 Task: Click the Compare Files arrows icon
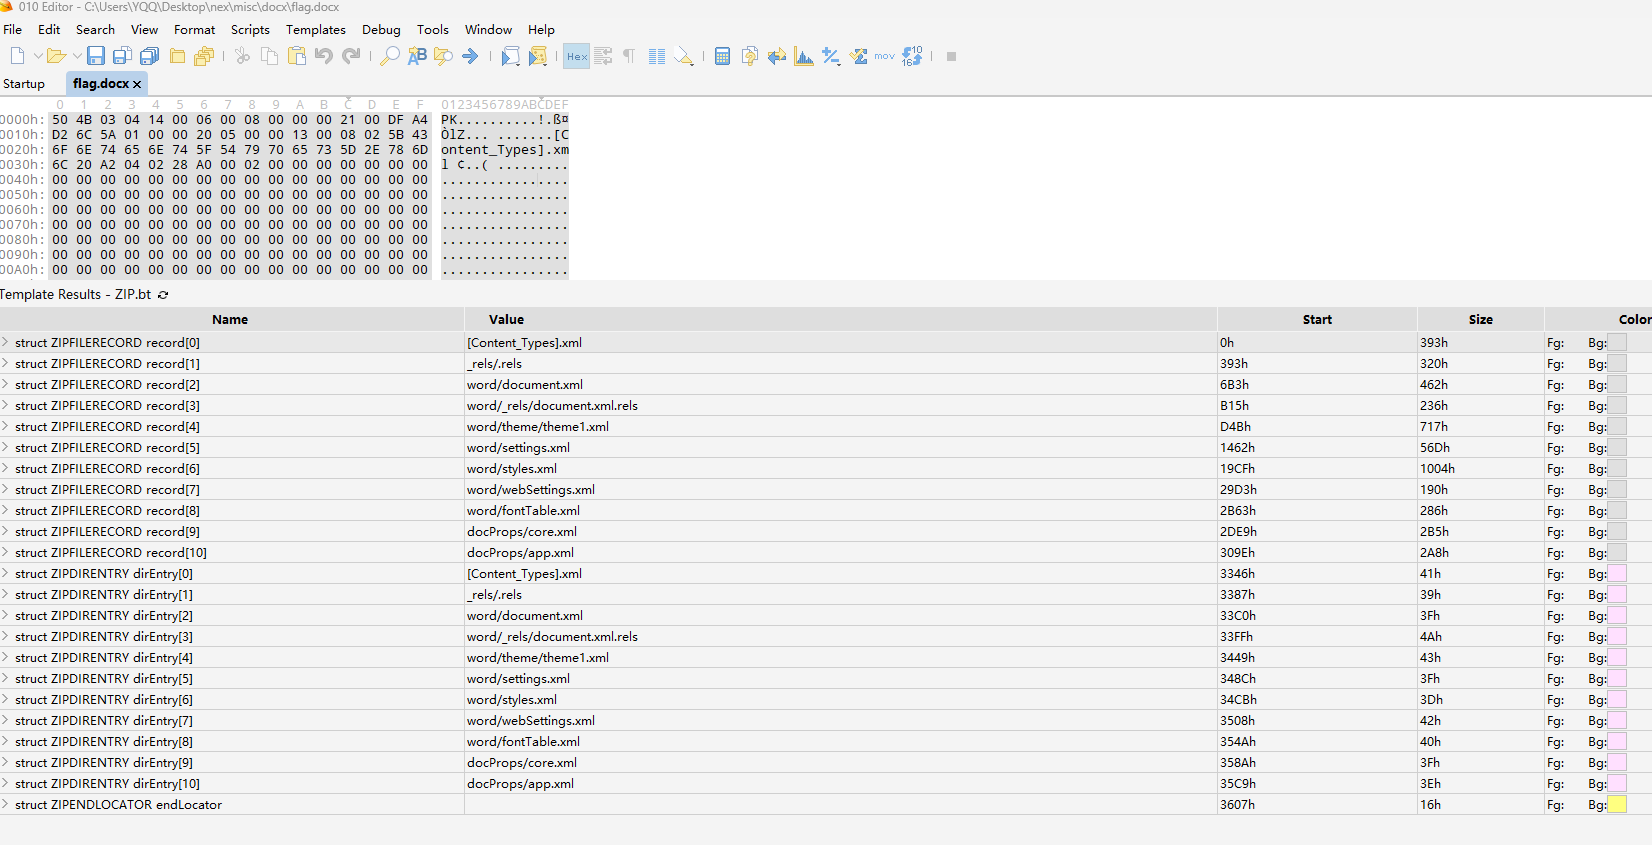[x=777, y=56]
